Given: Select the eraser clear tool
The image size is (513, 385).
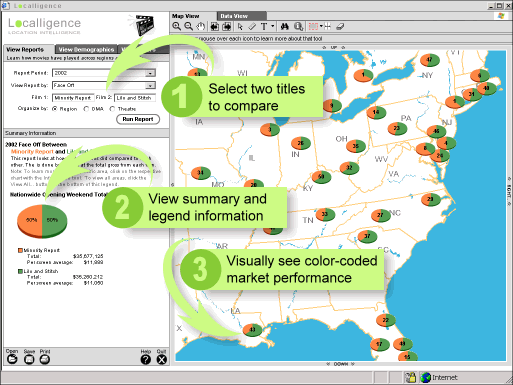Looking at the screenshot, I should pos(340,26).
